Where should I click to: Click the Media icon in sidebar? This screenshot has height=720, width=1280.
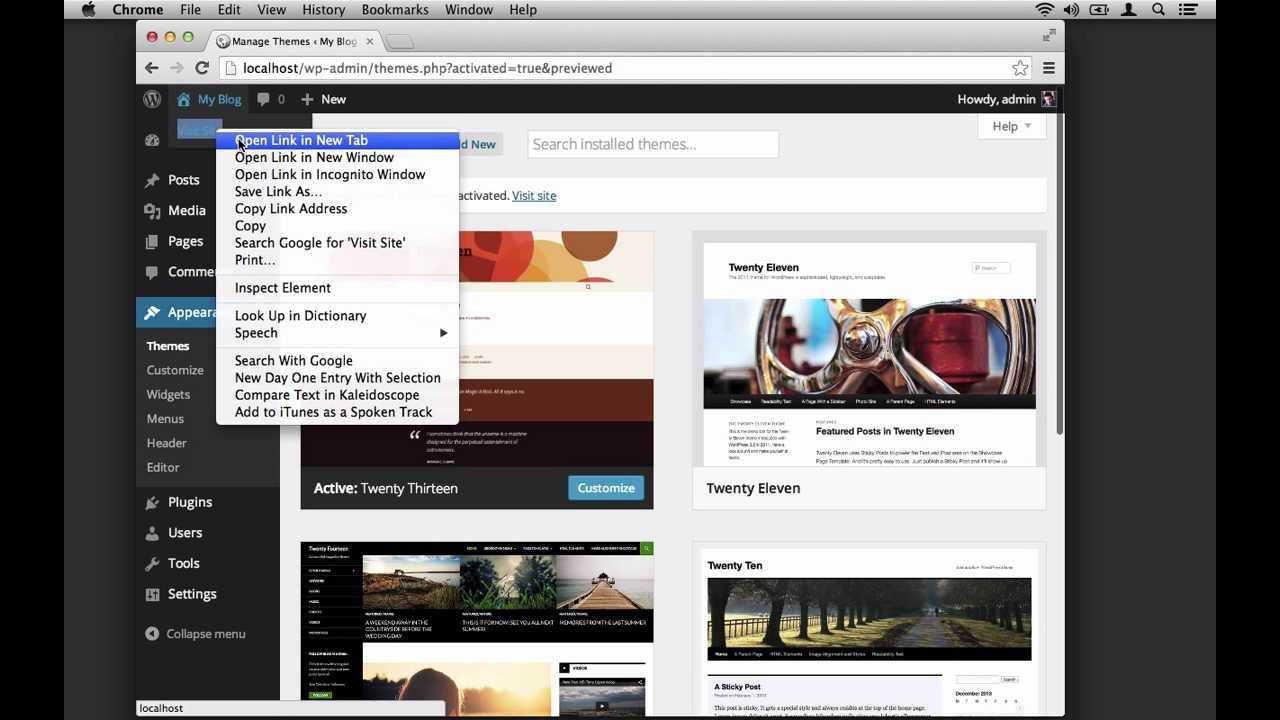(x=152, y=210)
